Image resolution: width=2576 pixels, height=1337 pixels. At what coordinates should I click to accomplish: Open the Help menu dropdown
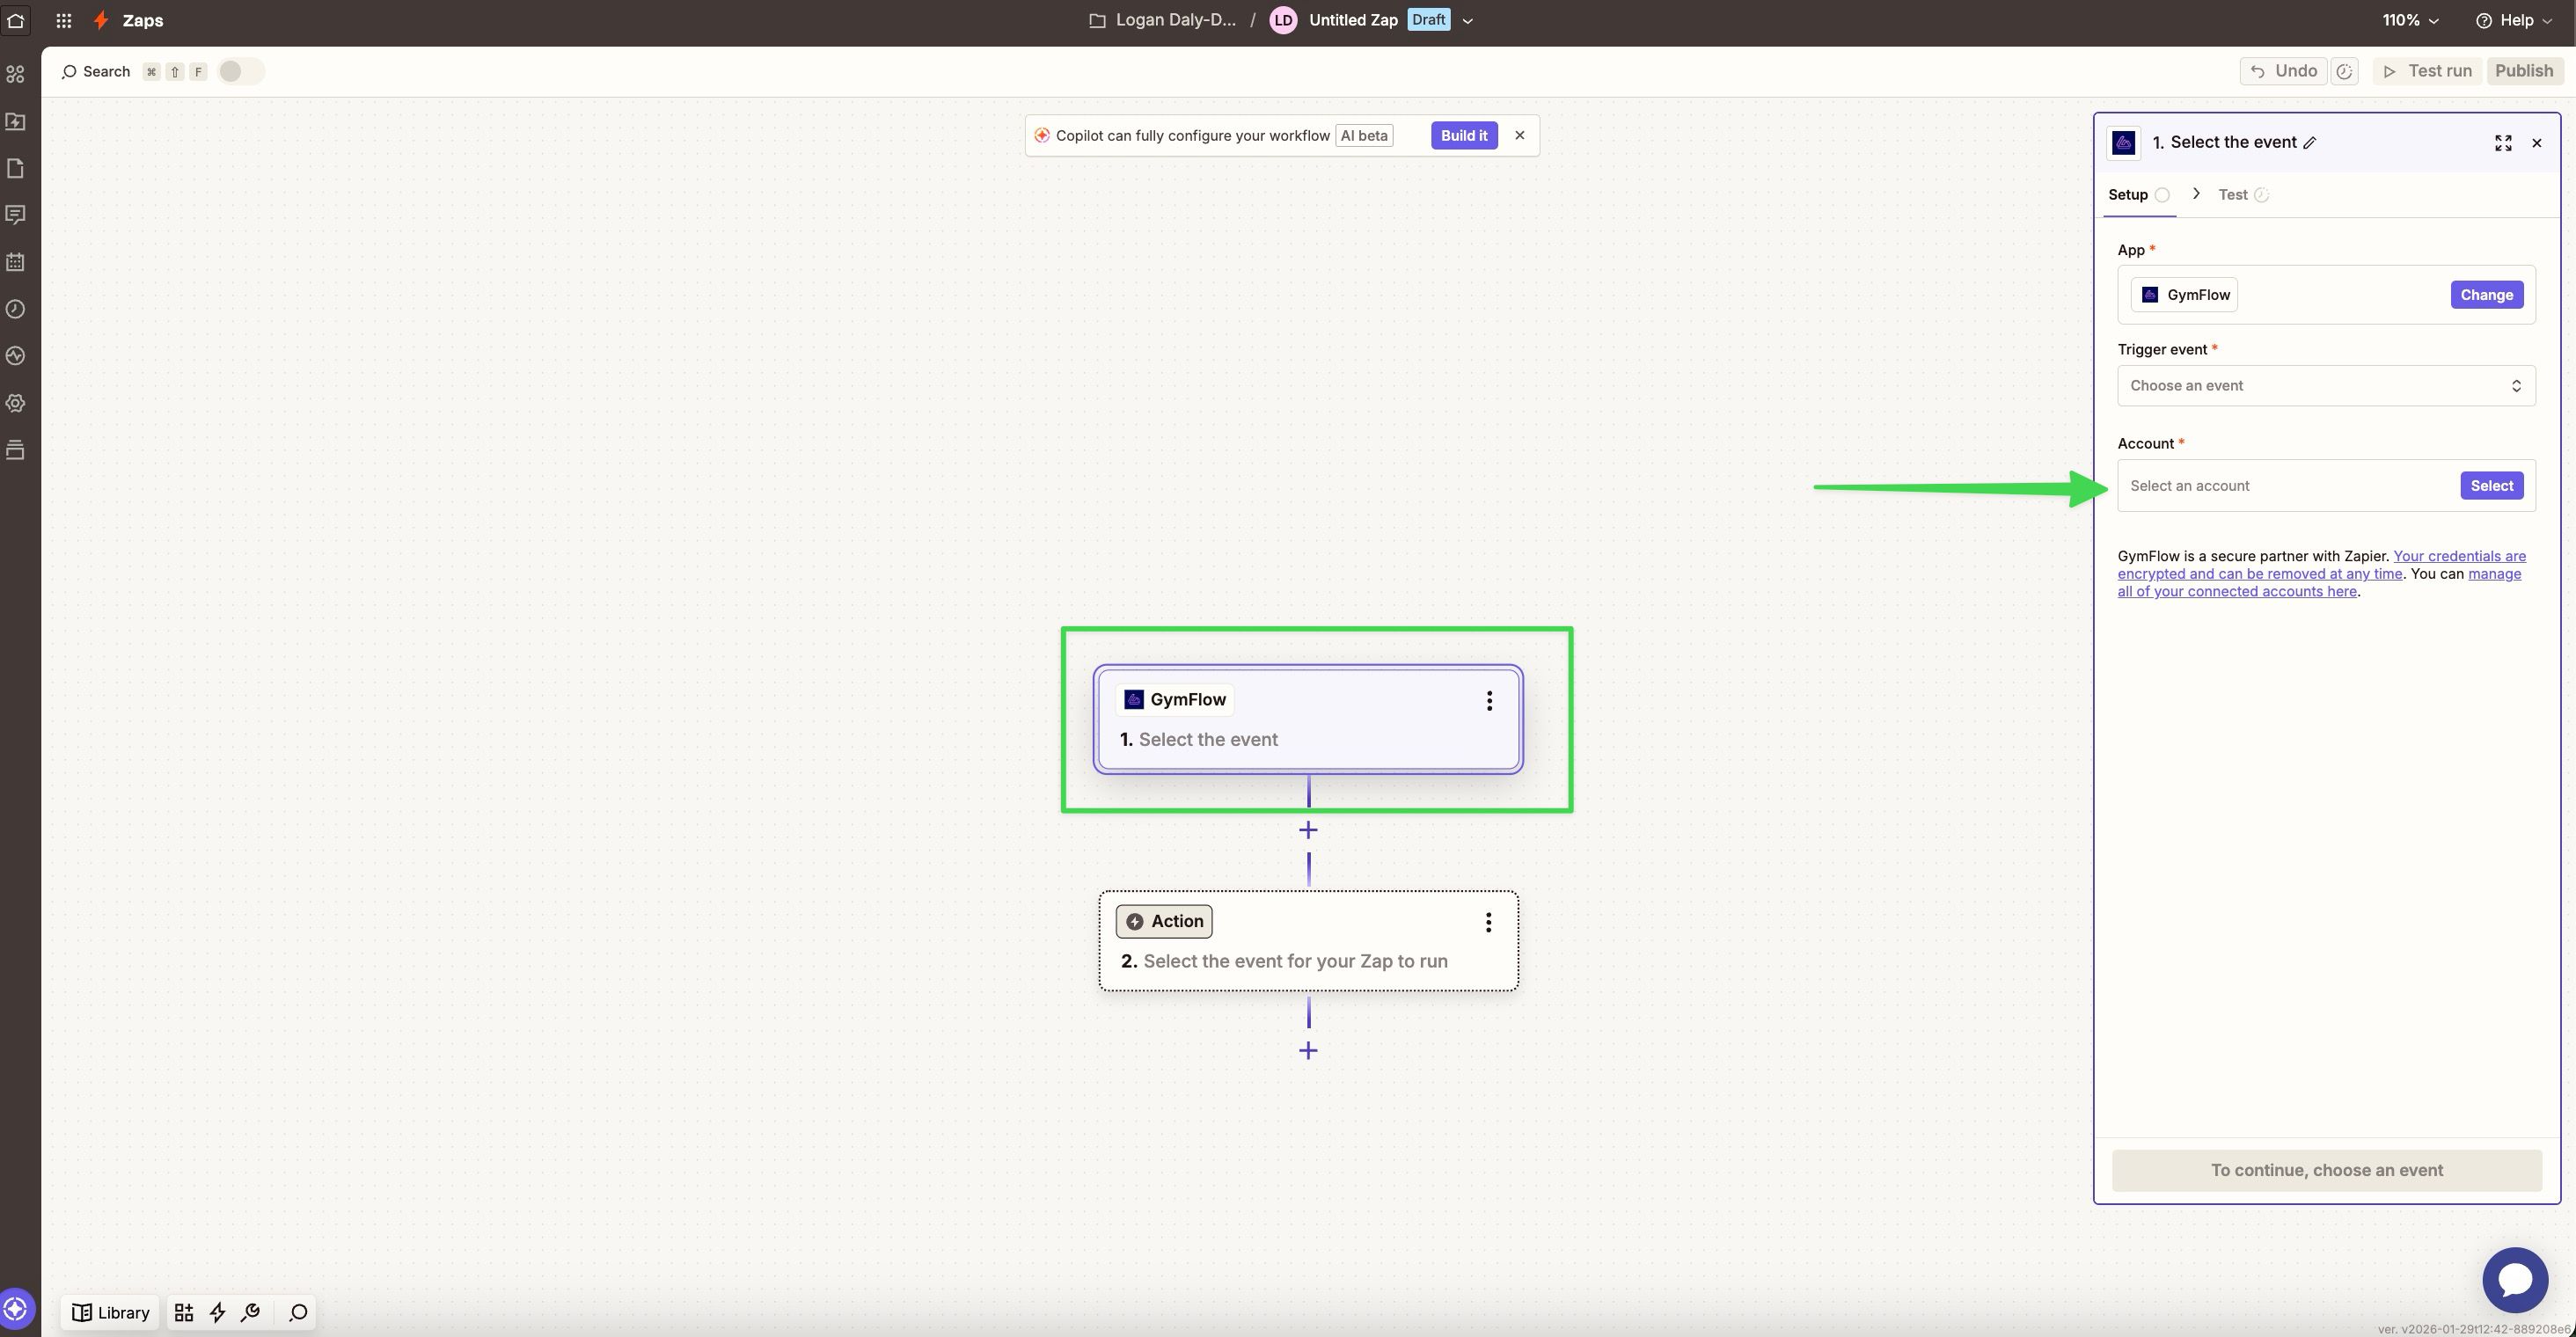point(2515,20)
